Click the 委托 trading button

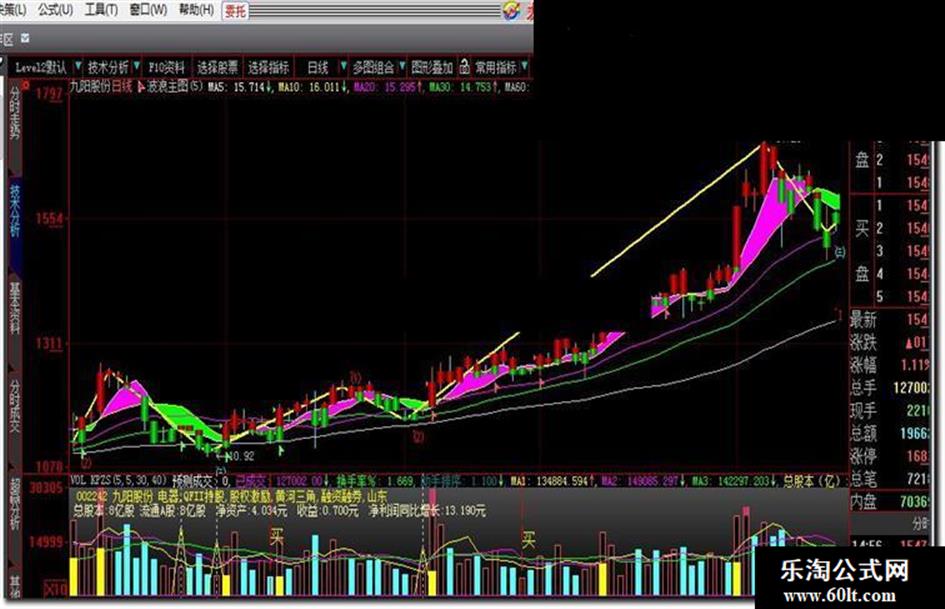coord(235,10)
